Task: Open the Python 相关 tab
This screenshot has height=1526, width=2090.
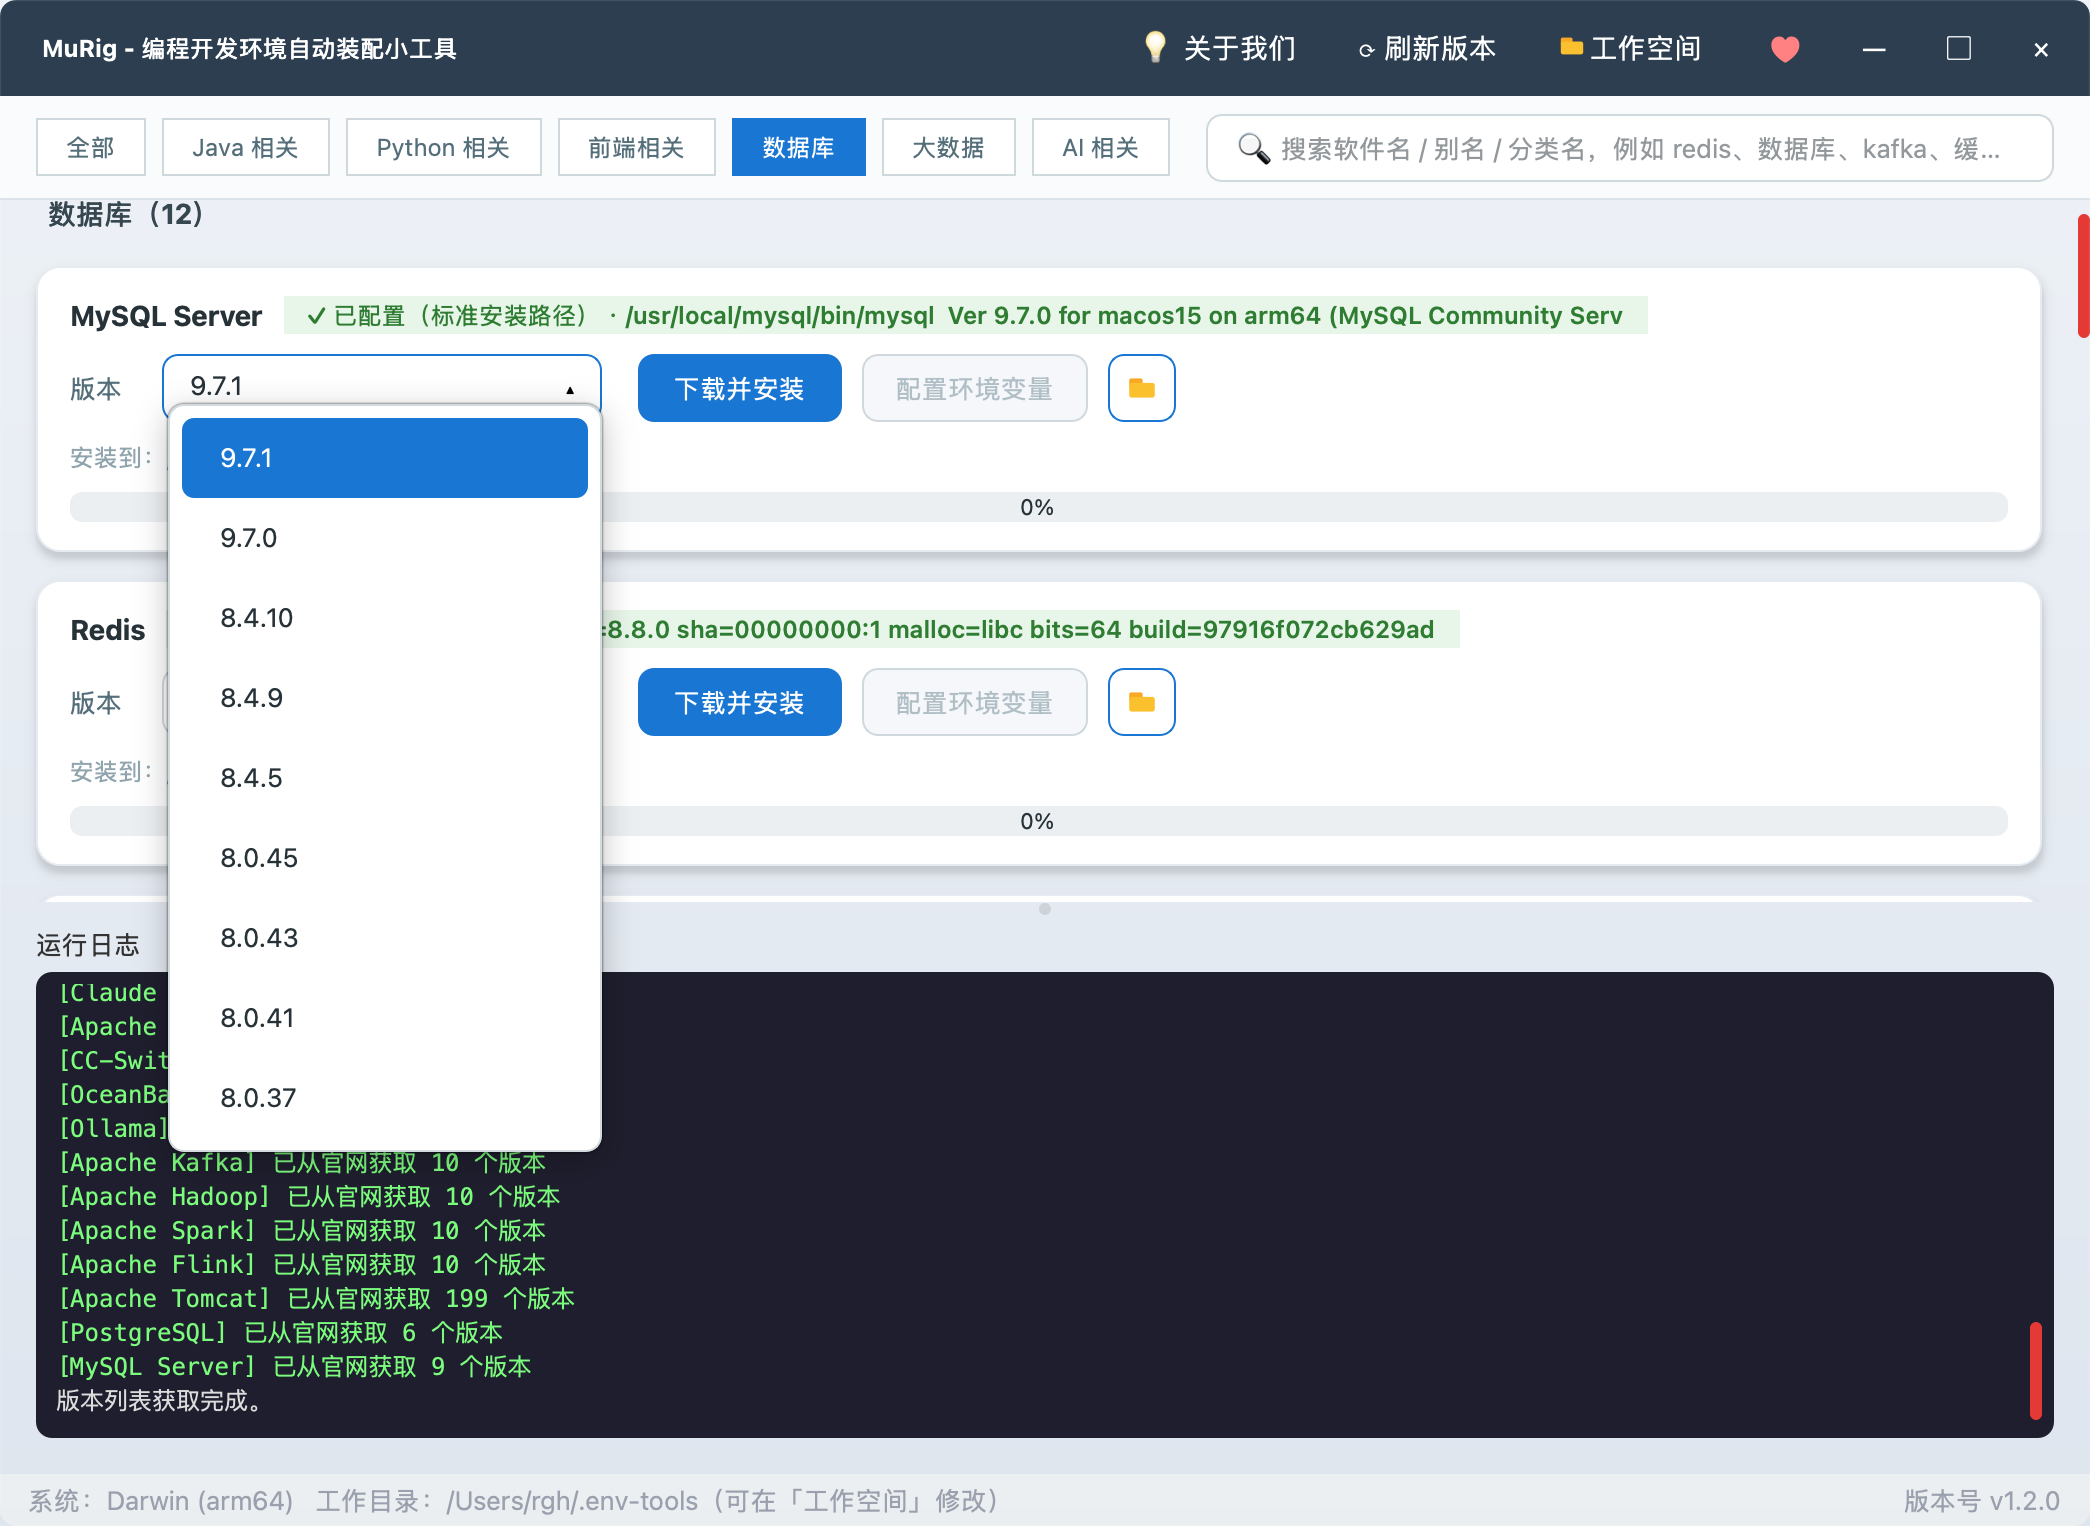Action: (443, 147)
